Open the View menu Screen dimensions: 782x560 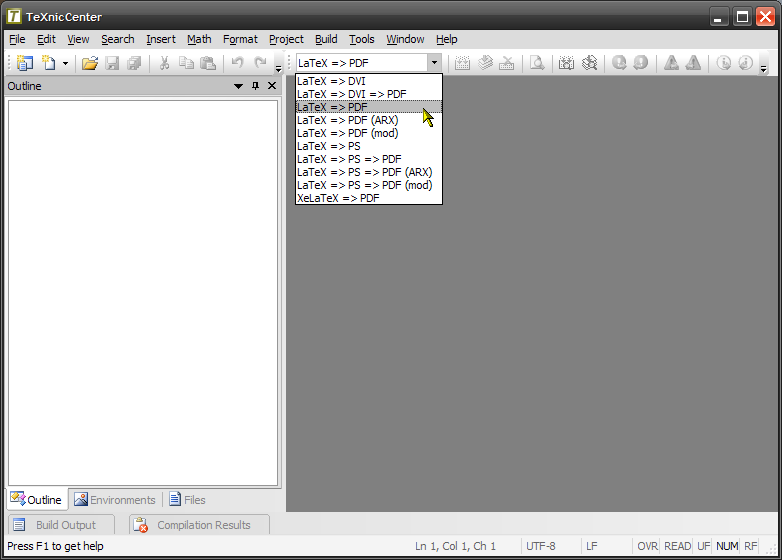(x=78, y=39)
